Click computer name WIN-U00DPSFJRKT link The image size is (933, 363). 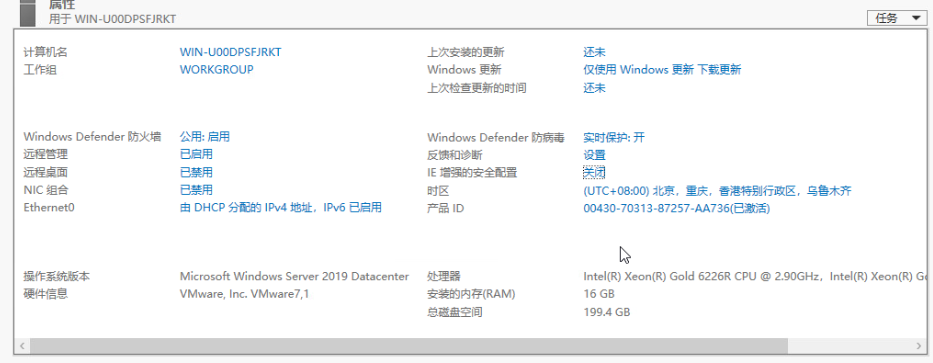(230, 52)
